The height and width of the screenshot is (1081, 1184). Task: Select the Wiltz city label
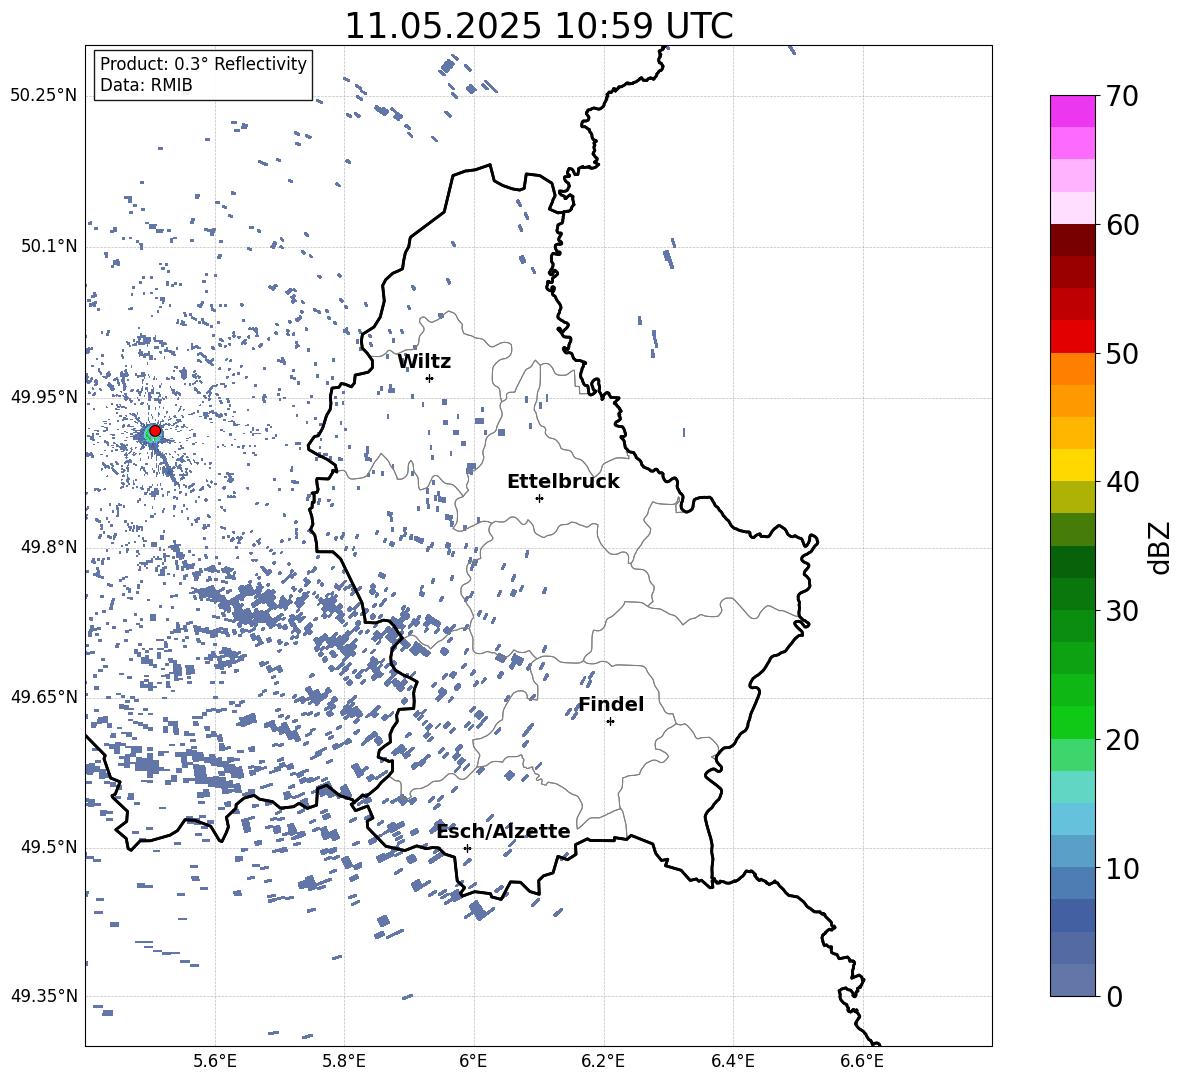pos(424,362)
